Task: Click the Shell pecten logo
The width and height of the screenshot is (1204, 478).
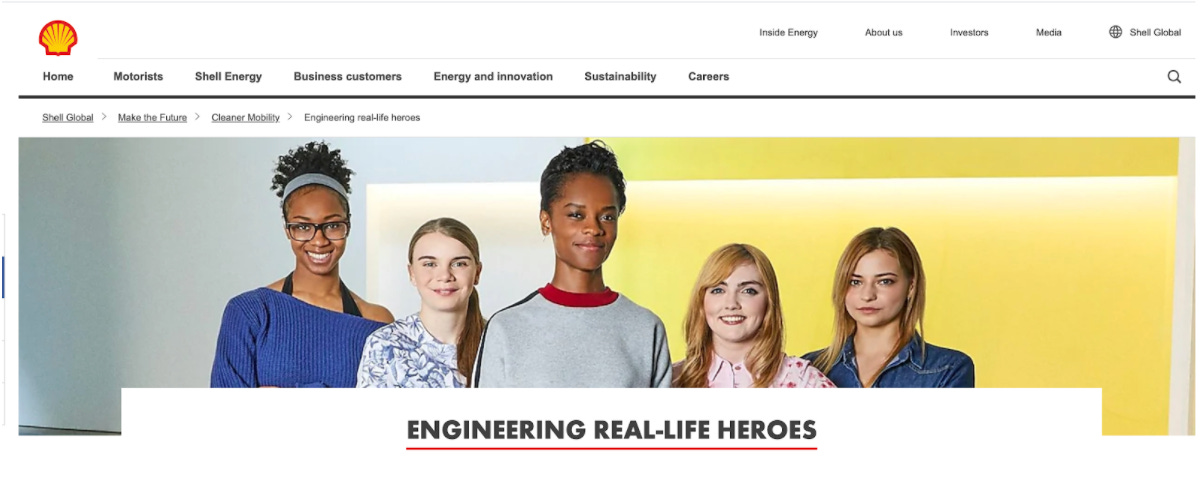Action: pyautogui.click(x=58, y=38)
